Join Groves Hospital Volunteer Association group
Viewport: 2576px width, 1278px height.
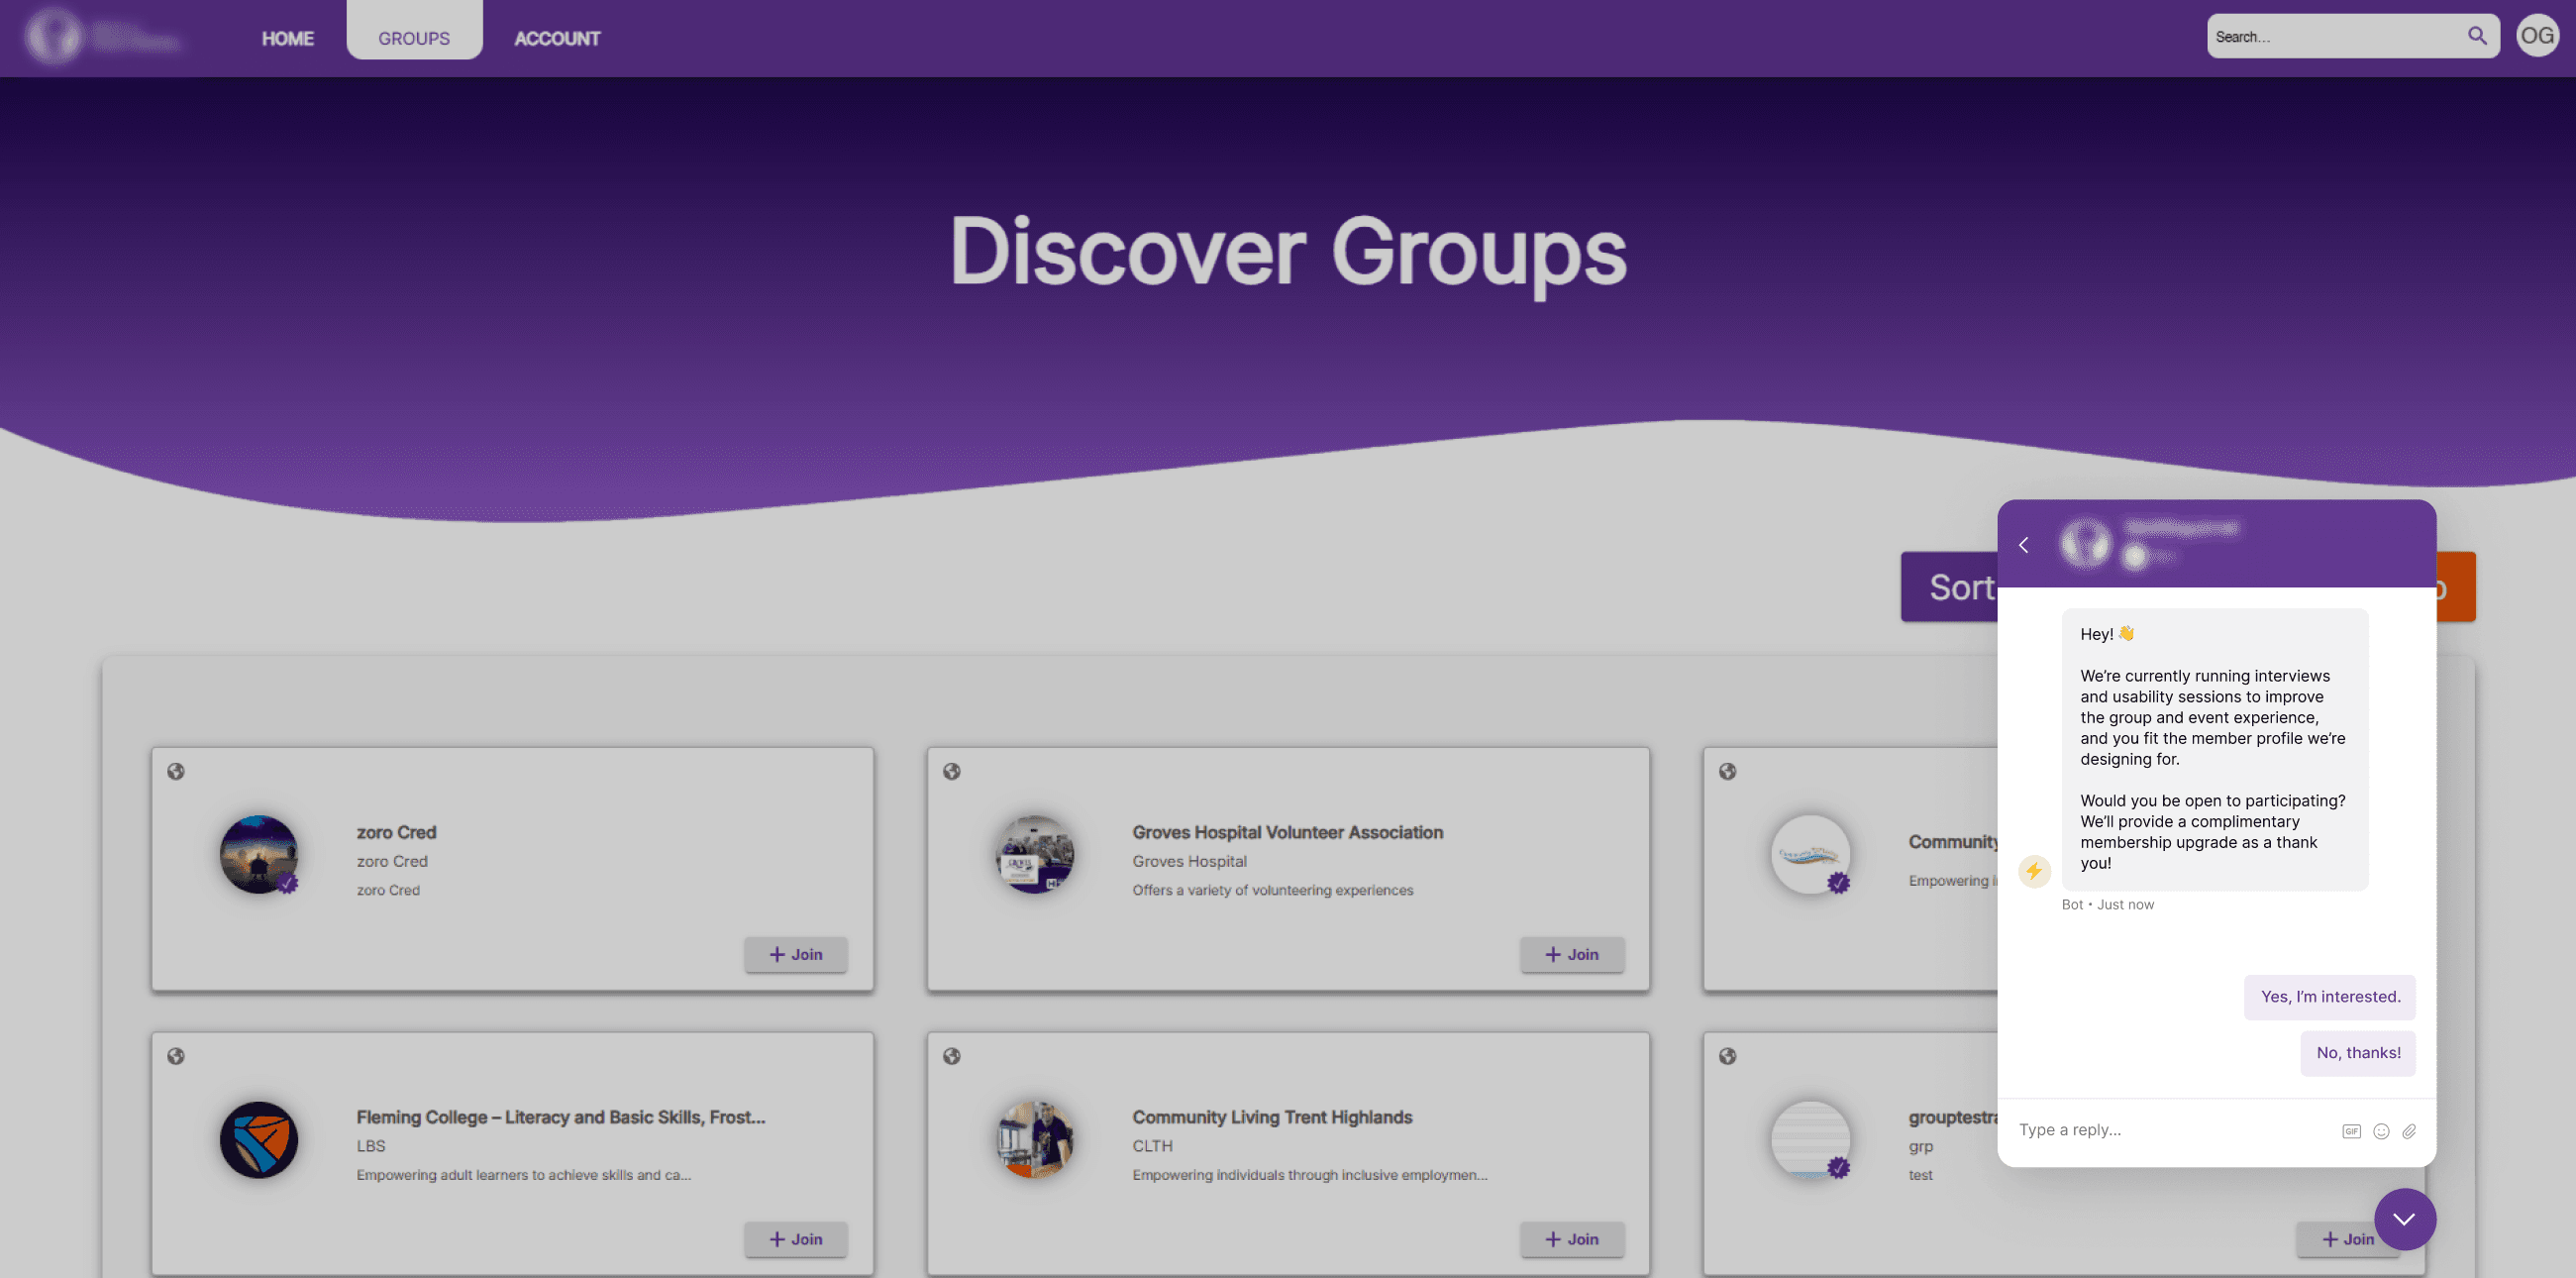tap(1572, 954)
